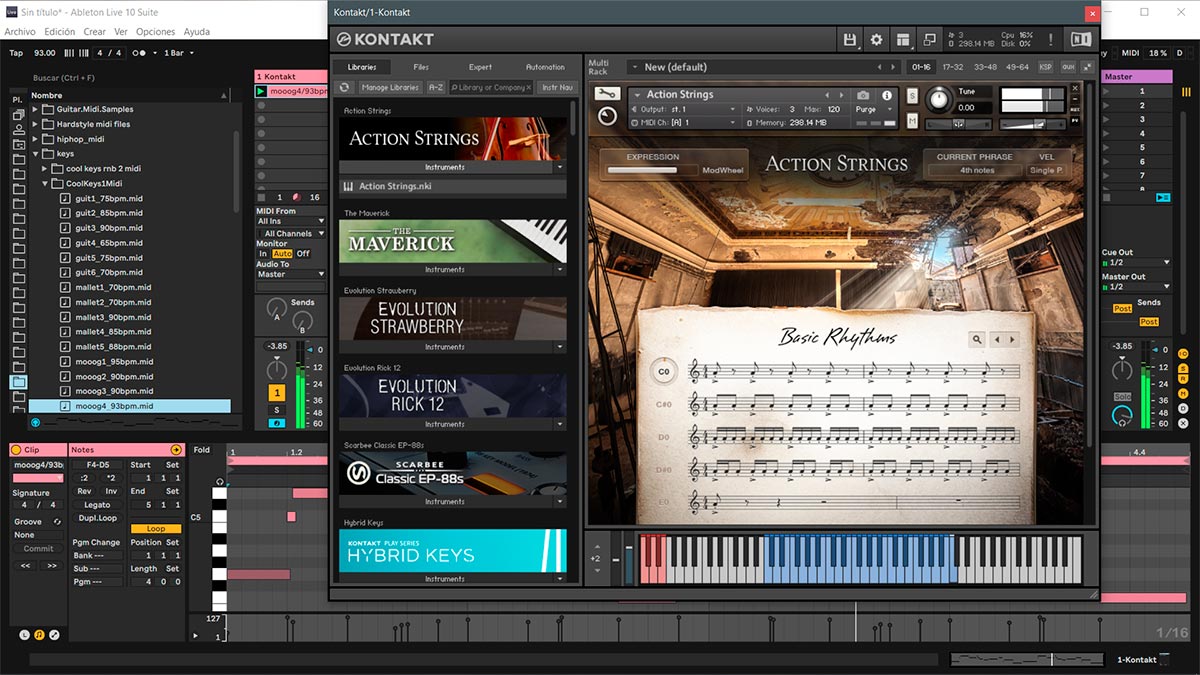
Task: Toggle track 1 activator button
Action: click(x=277, y=393)
